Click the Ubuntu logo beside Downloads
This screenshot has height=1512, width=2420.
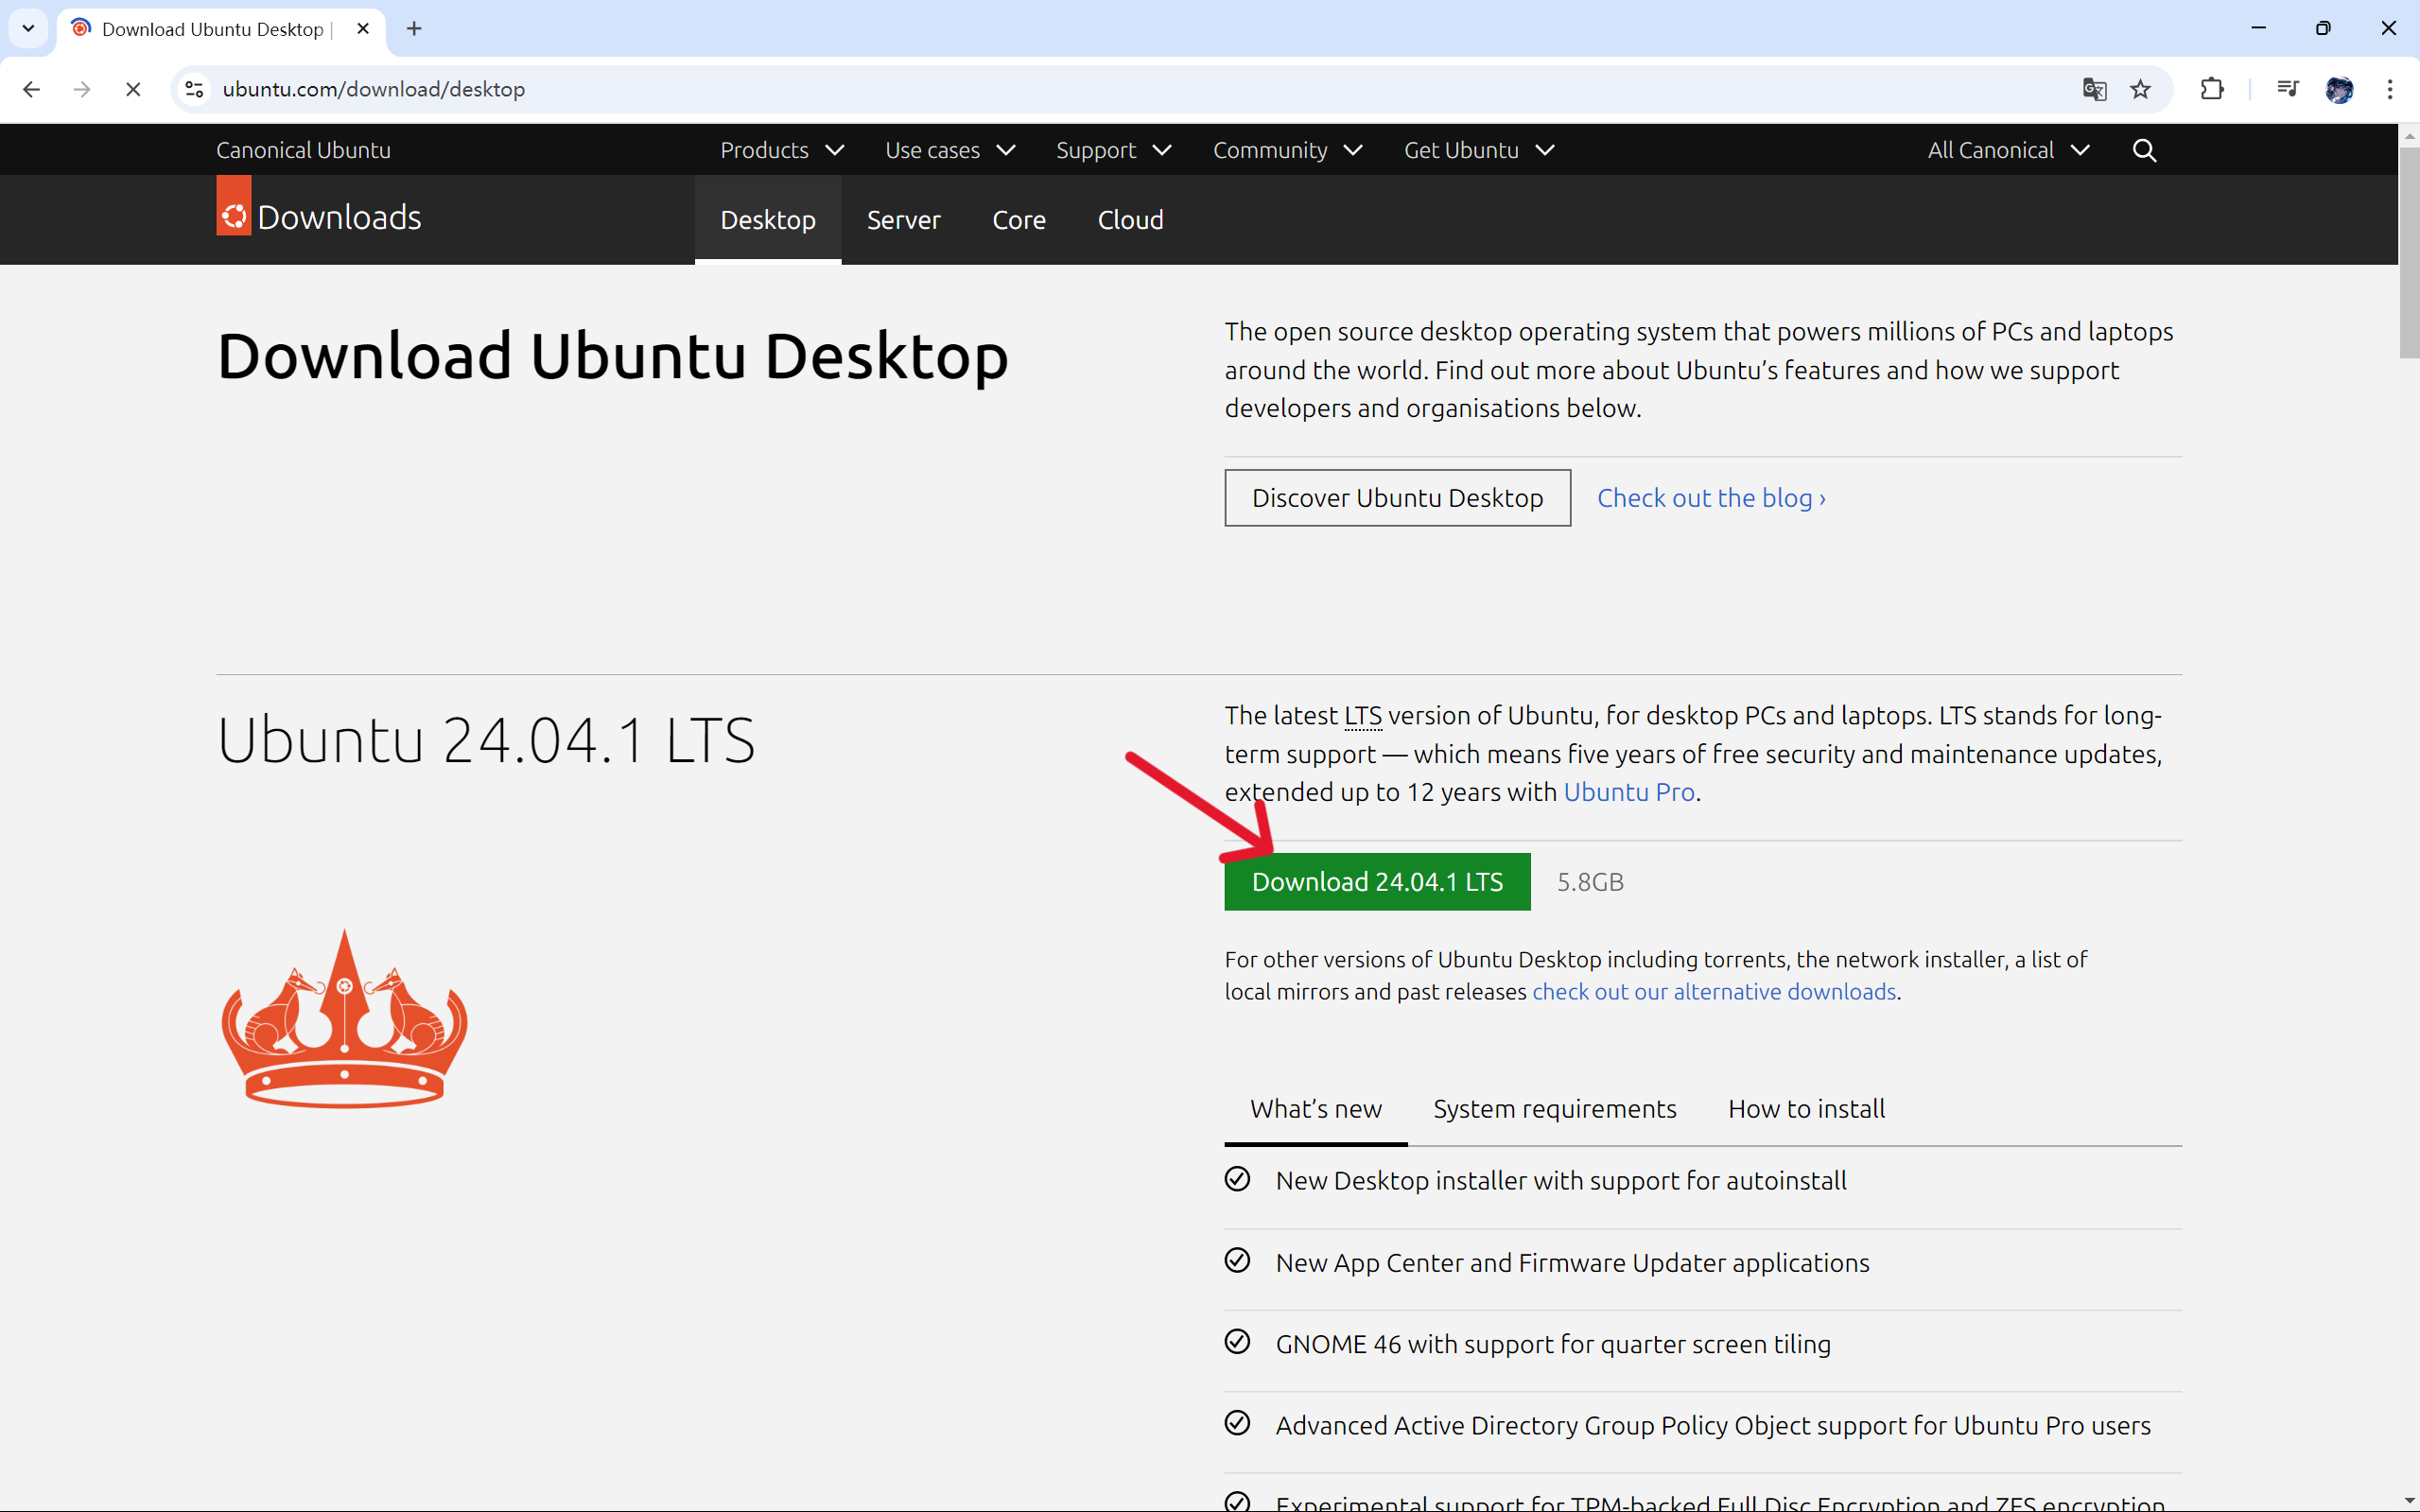(234, 207)
